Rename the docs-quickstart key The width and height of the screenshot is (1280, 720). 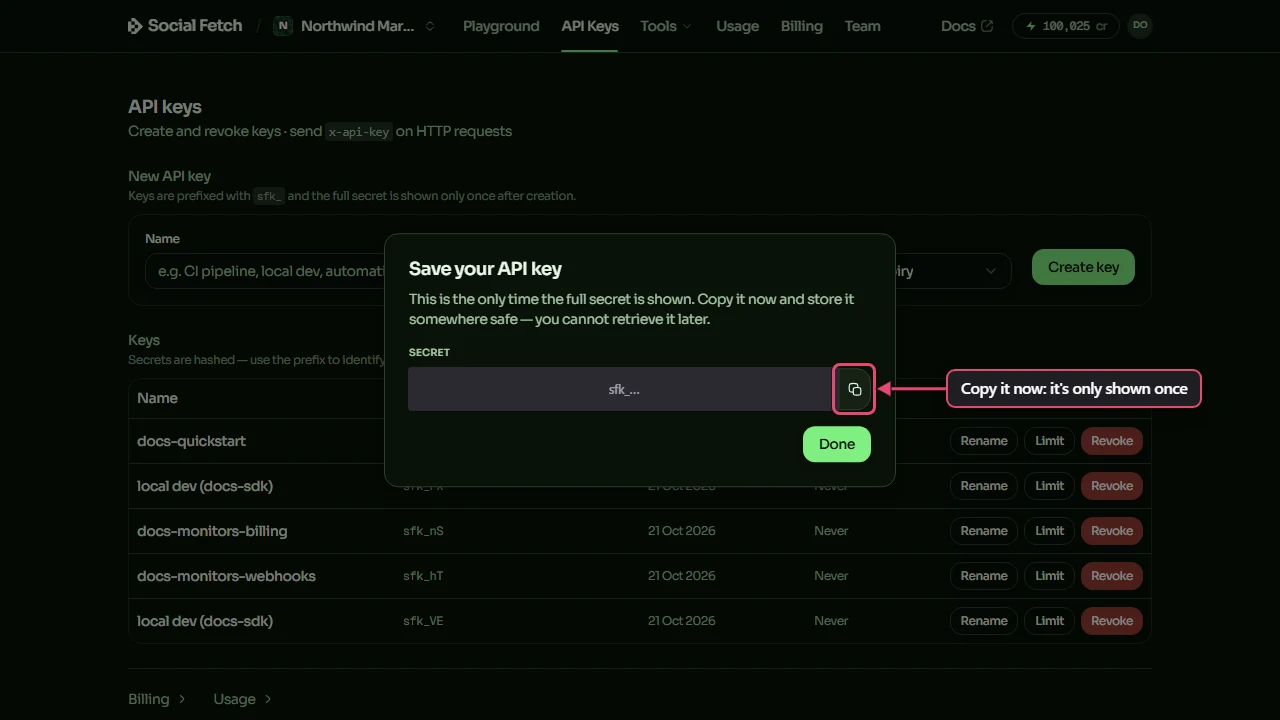click(x=984, y=441)
